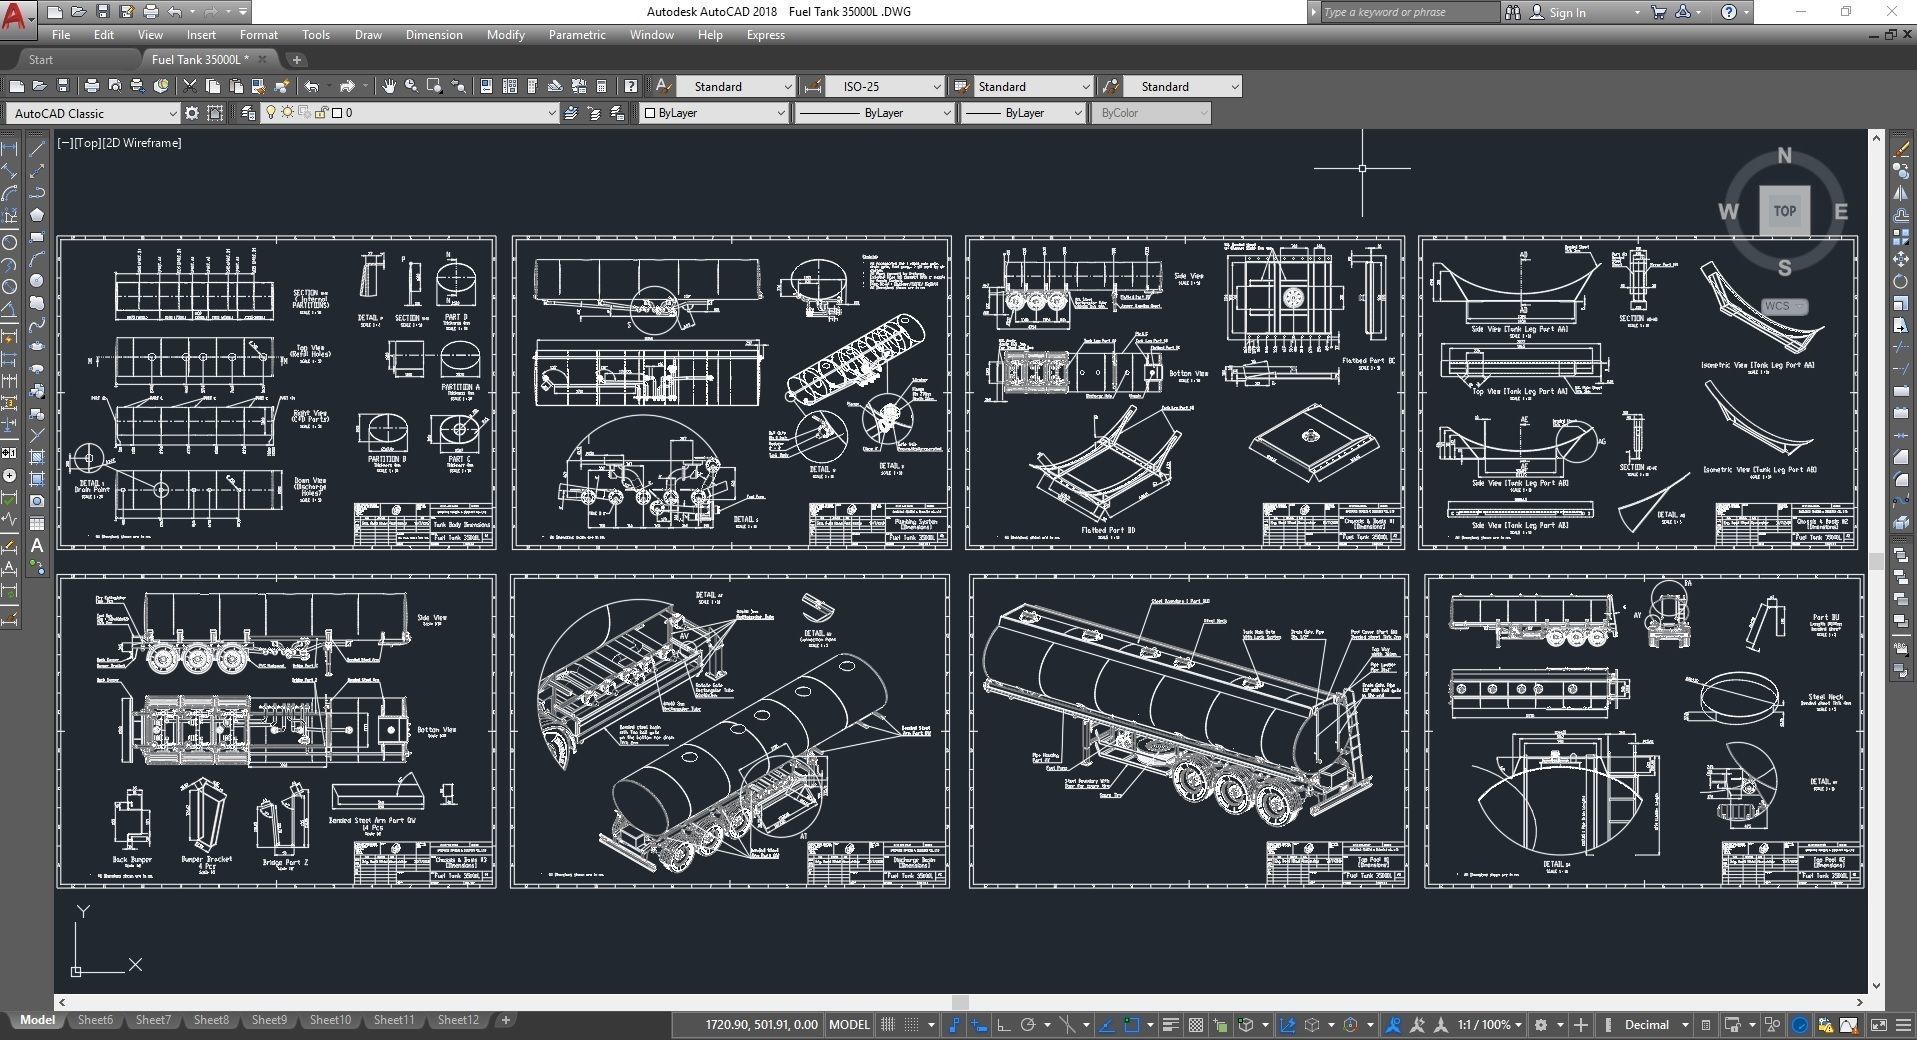The width and height of the screenshot is (1917, 1040).
Task: Click the search keyword input field
Action: 1409,12
